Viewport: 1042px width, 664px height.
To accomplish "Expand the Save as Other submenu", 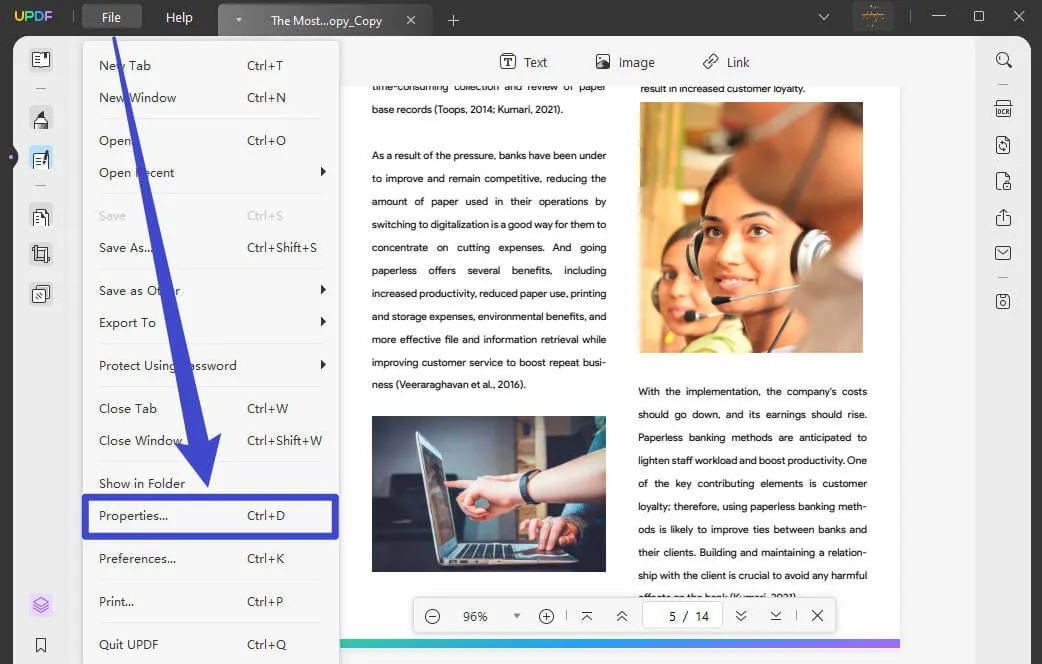I will click(x=323, y=290).
